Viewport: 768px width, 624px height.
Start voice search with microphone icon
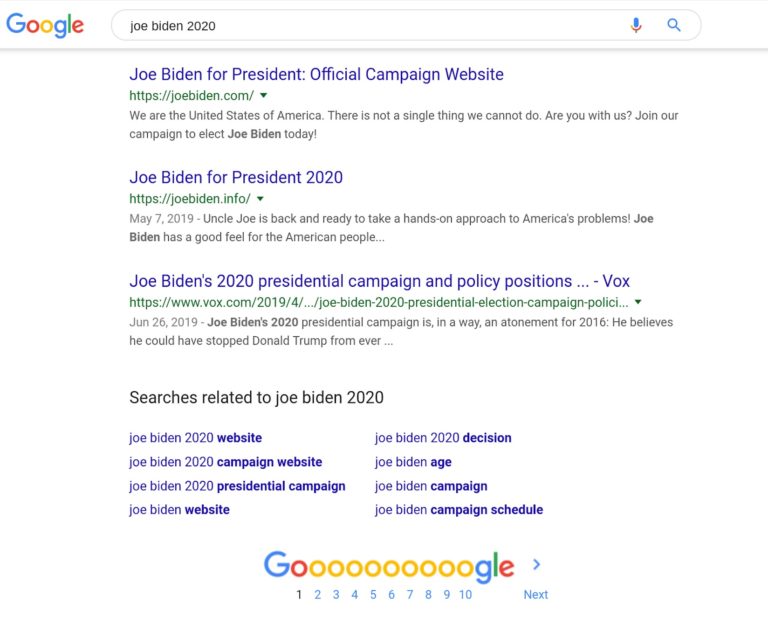636,25
